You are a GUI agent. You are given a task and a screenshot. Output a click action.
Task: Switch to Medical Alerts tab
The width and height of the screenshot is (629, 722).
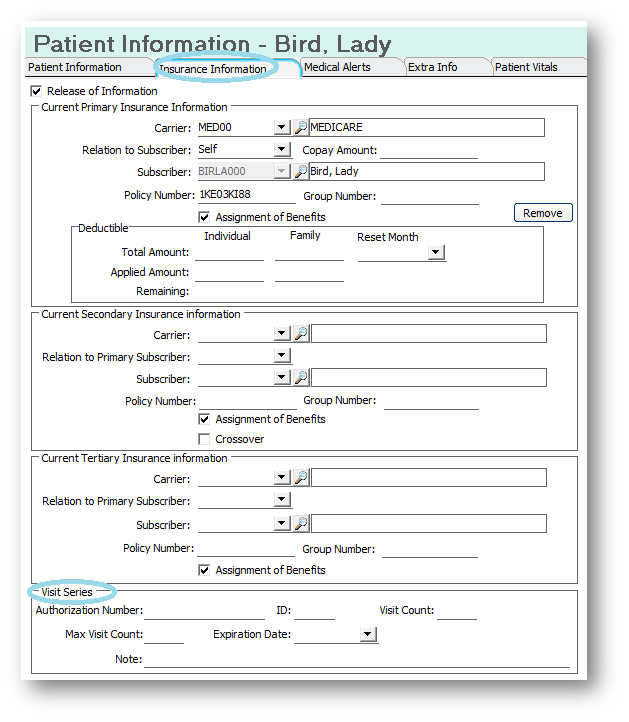click(337, 67)
